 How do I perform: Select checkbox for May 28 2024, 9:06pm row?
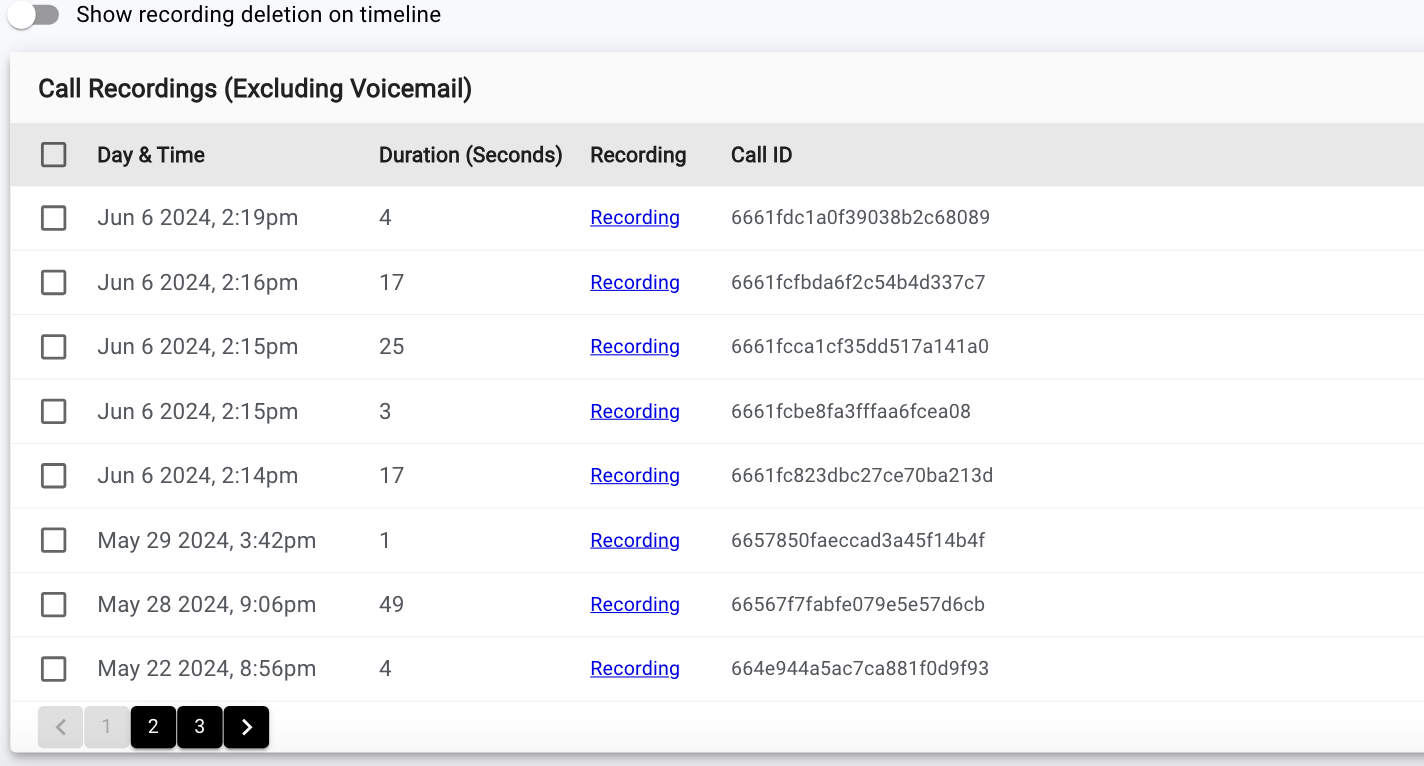(x=54, y=605)
